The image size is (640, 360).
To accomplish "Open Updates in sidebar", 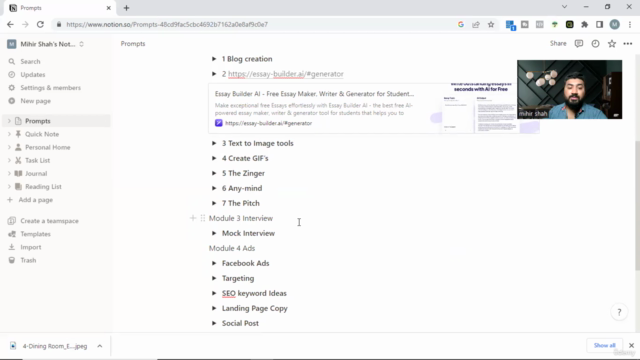I will tap(33, 75).
